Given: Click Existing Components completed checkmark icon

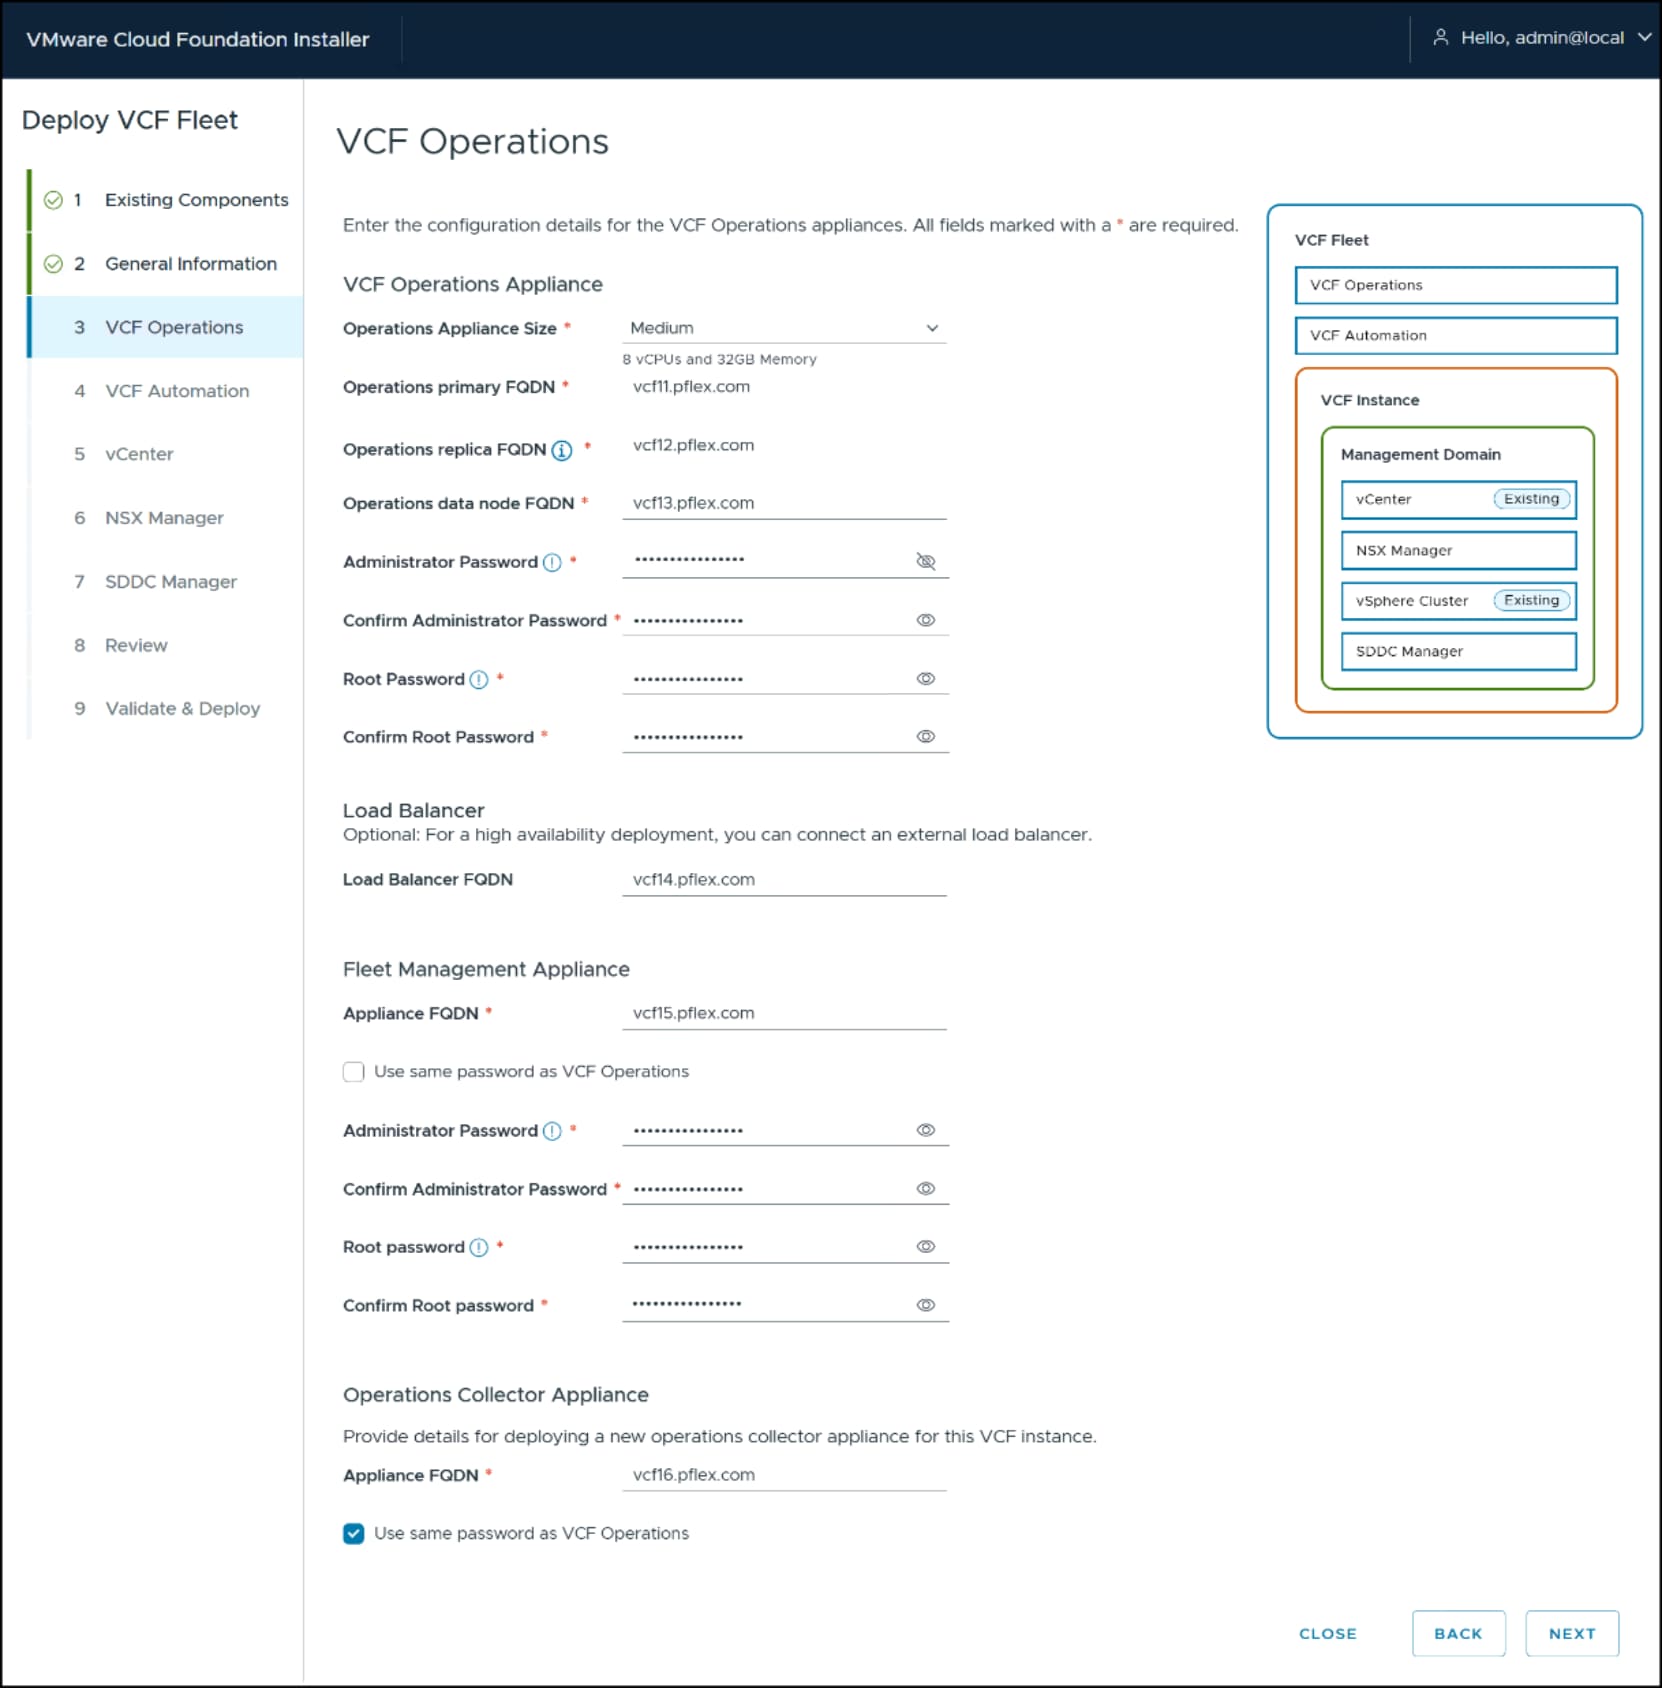Looking at the screenshot, I should click(x=53, y=200).
